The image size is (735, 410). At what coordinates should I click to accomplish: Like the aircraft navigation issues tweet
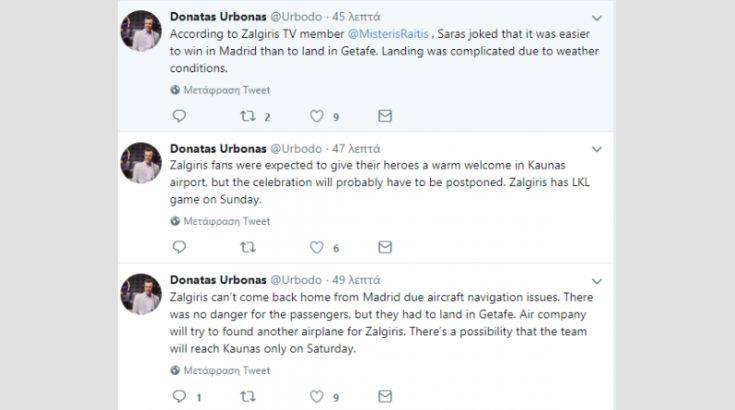[x=317, y=397]
